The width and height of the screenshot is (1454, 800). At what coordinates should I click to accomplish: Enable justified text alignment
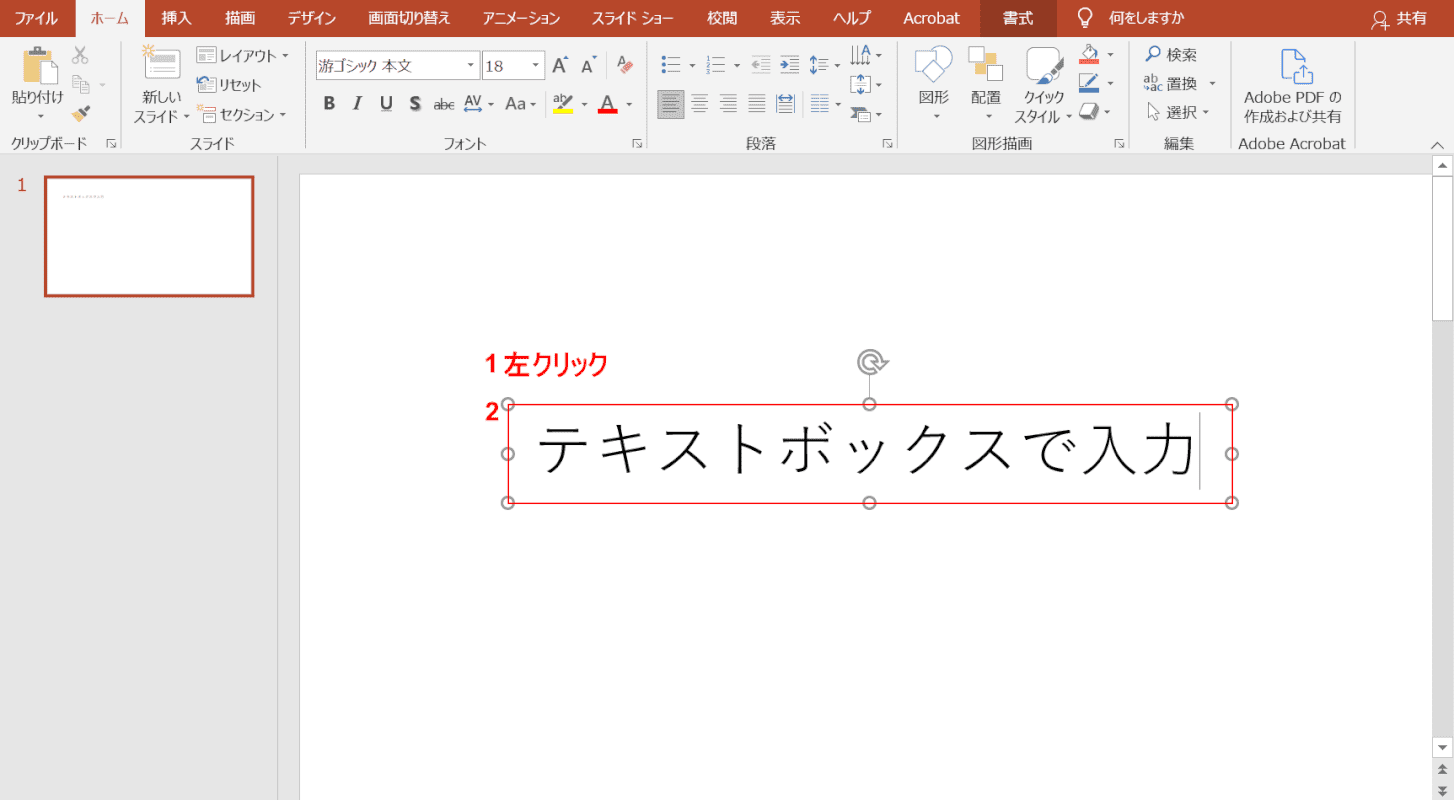pos(757,103)
